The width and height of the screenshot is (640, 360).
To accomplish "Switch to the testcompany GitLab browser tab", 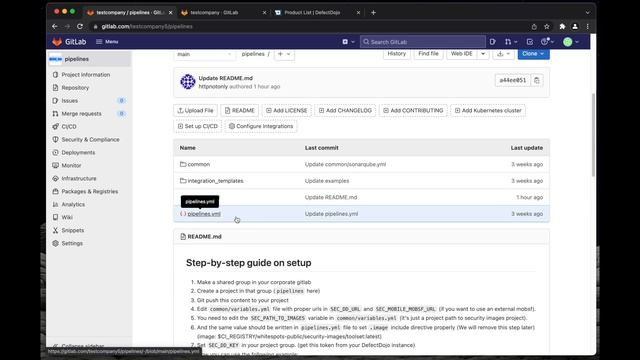I will click(x=222, y=13).
